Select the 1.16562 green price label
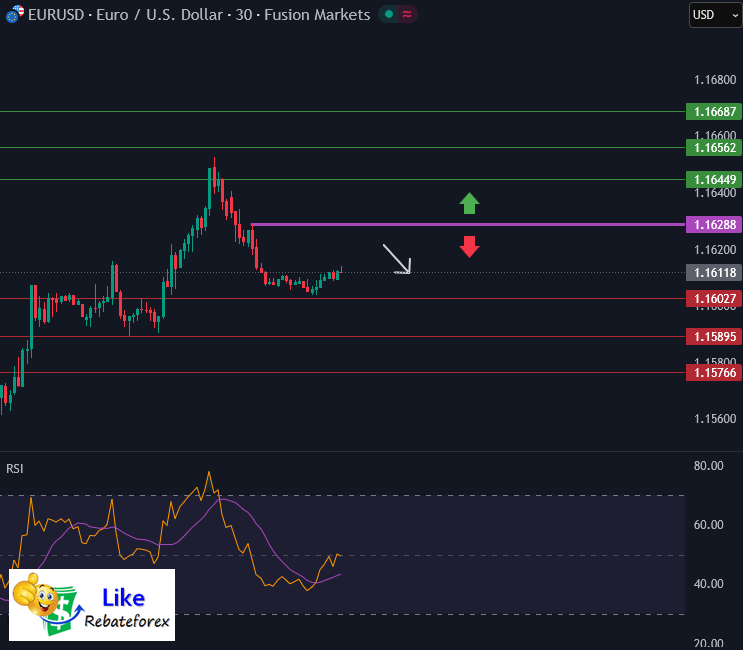This screenshot has width=743, height=650. click(714, 148)
